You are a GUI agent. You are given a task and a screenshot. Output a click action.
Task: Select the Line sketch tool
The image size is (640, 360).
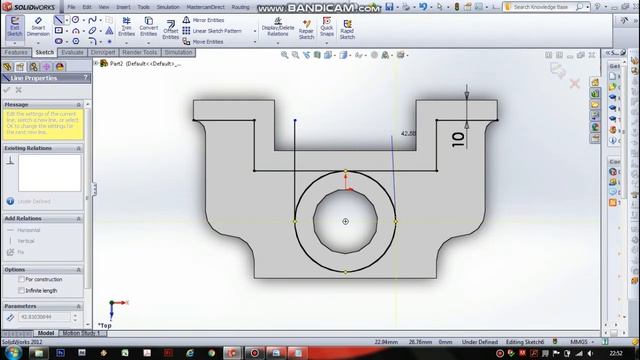click(58, 20)
